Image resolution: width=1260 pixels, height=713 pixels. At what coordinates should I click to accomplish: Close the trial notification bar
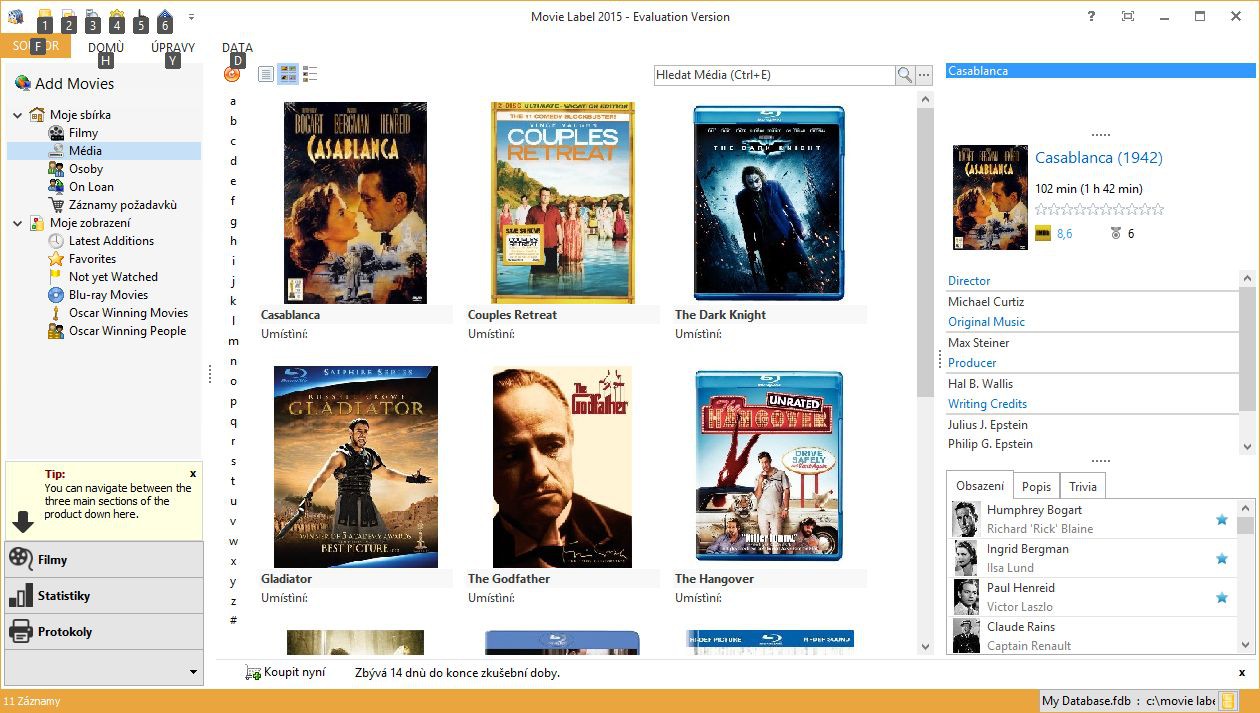[x=1242, y=672]
